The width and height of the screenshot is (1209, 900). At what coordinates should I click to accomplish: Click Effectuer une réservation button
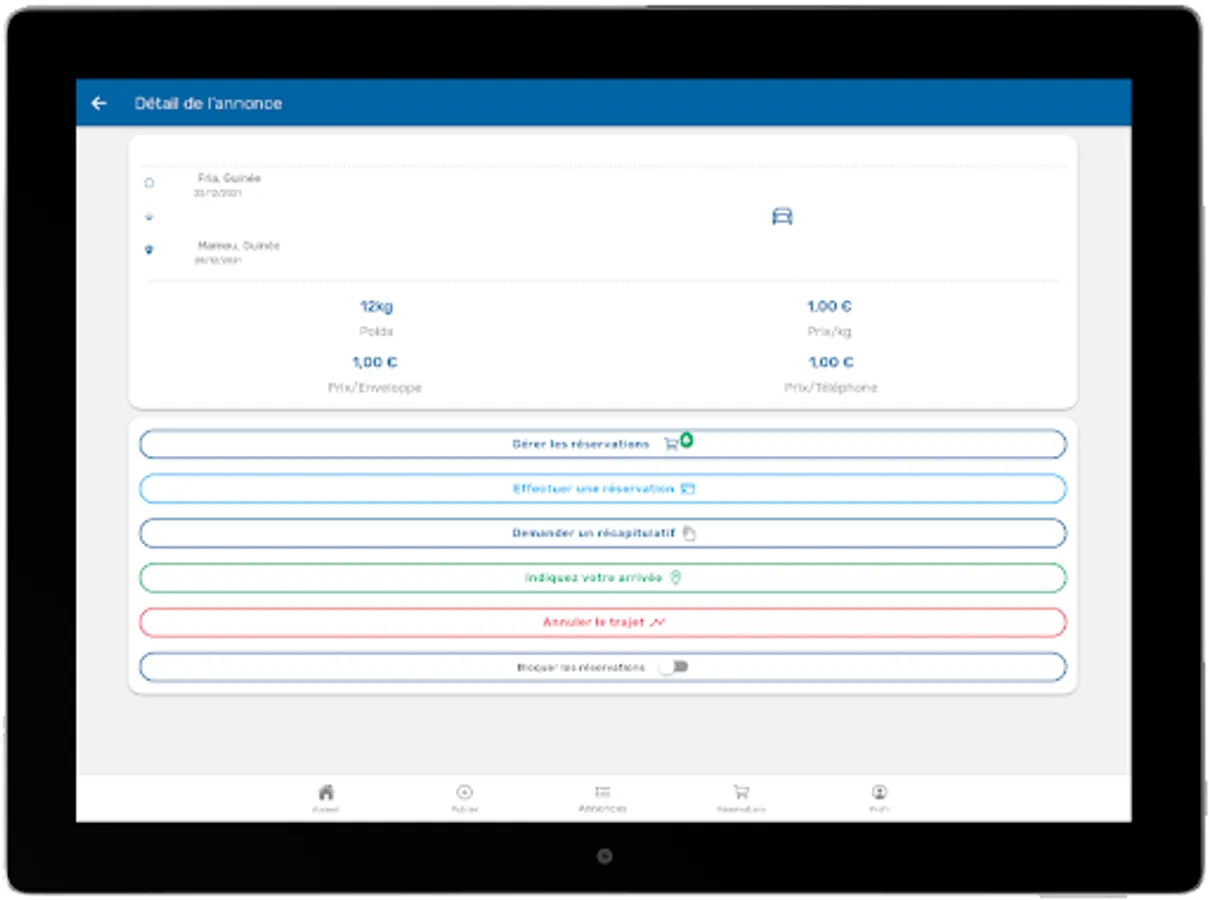pos(603,489)
